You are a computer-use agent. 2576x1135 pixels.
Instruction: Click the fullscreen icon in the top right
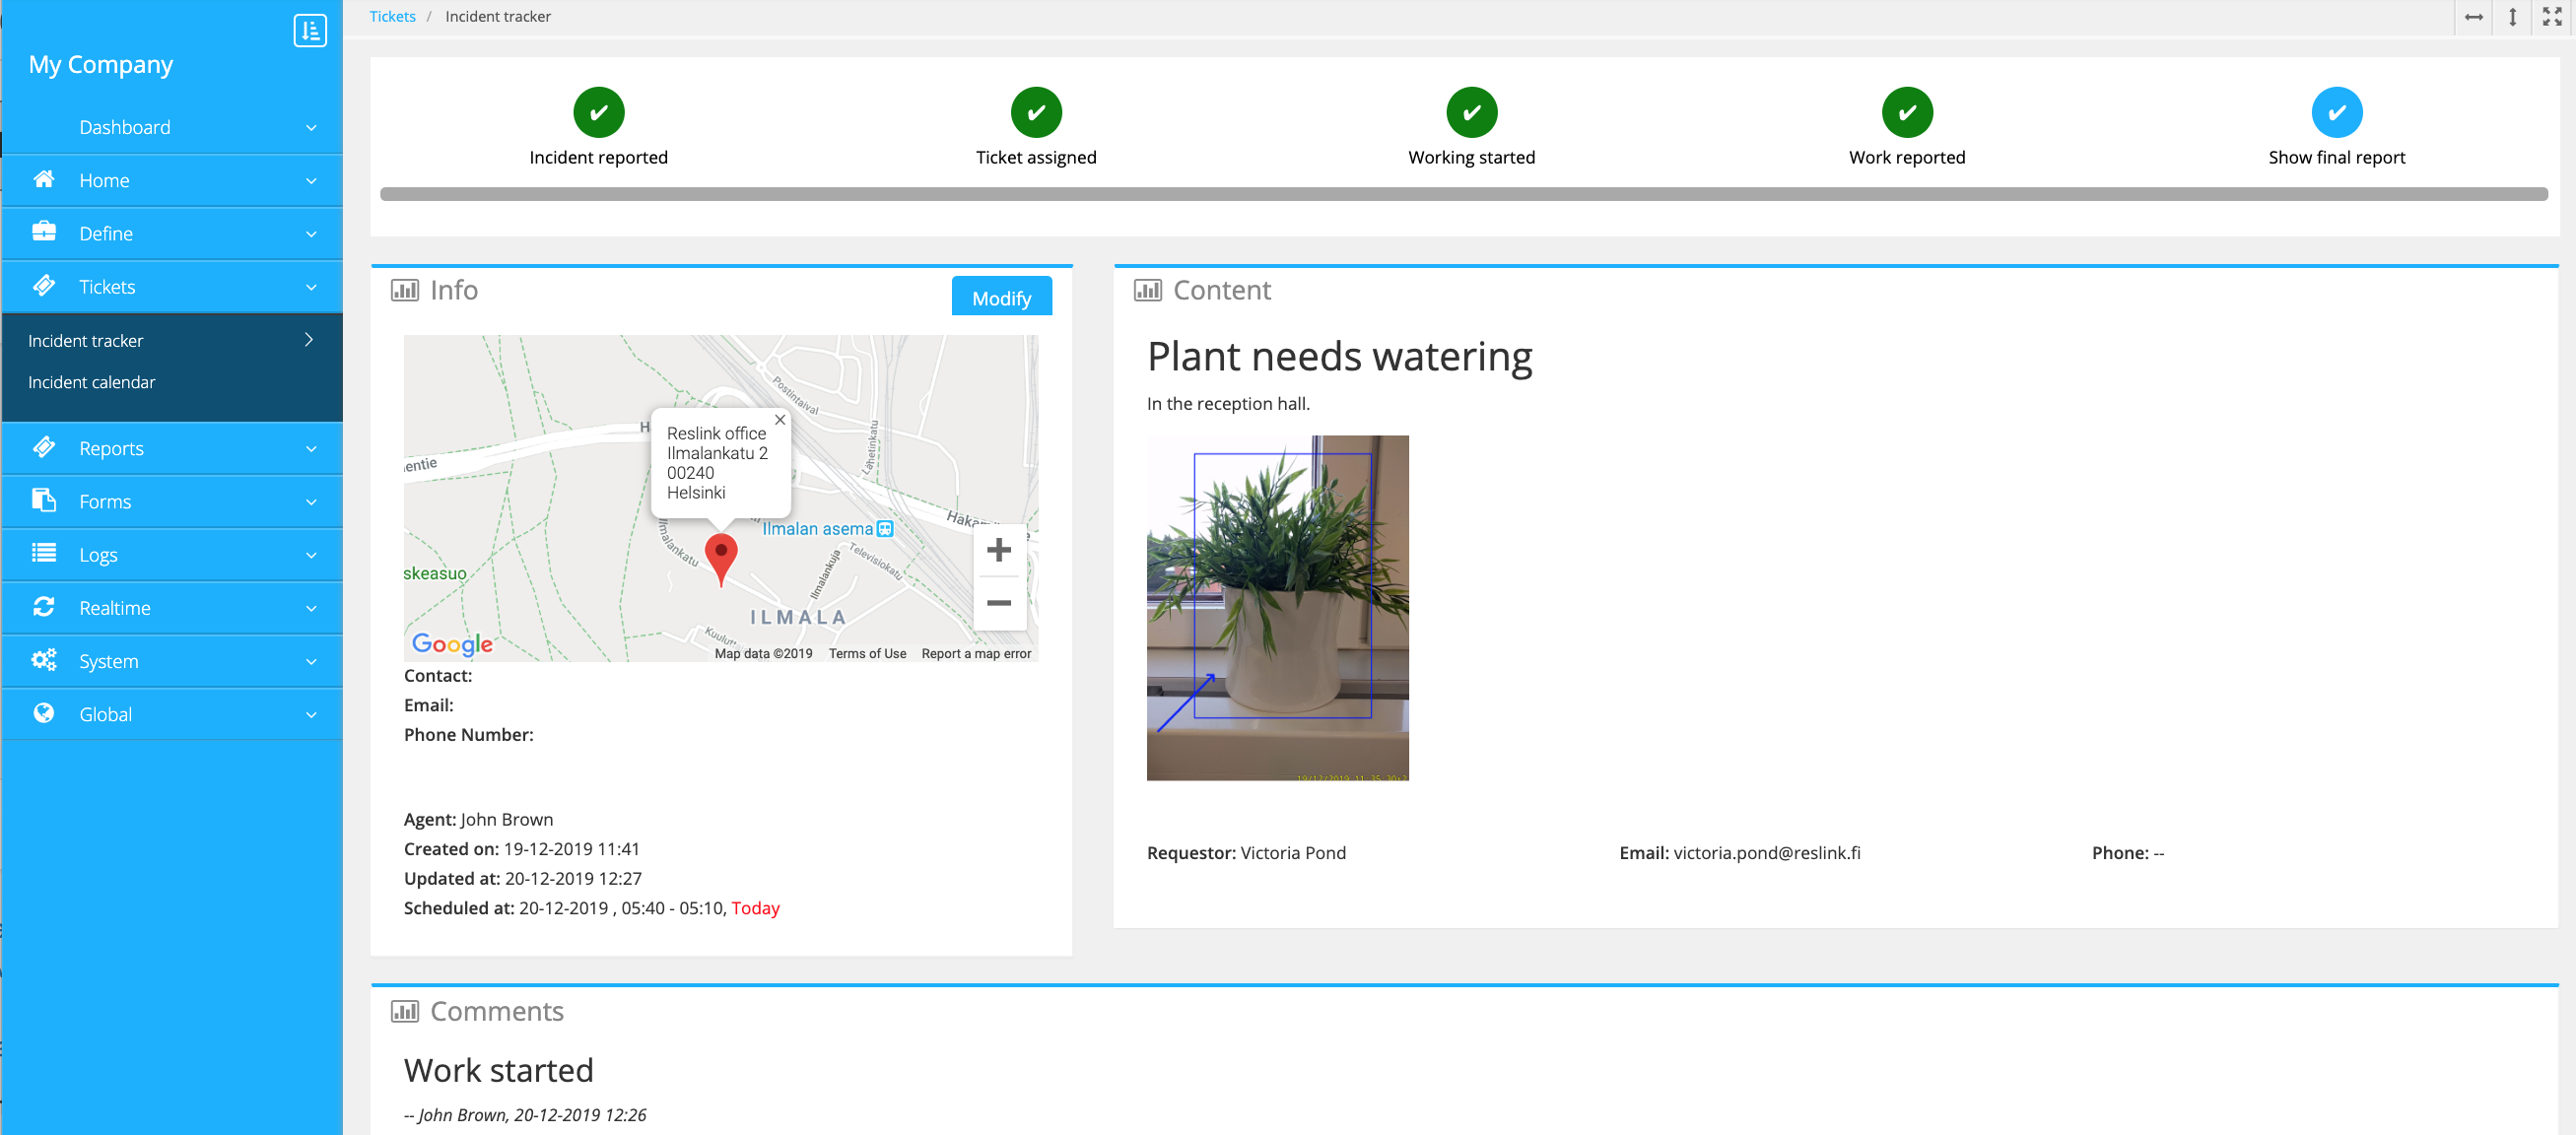tap(2552, 17)
